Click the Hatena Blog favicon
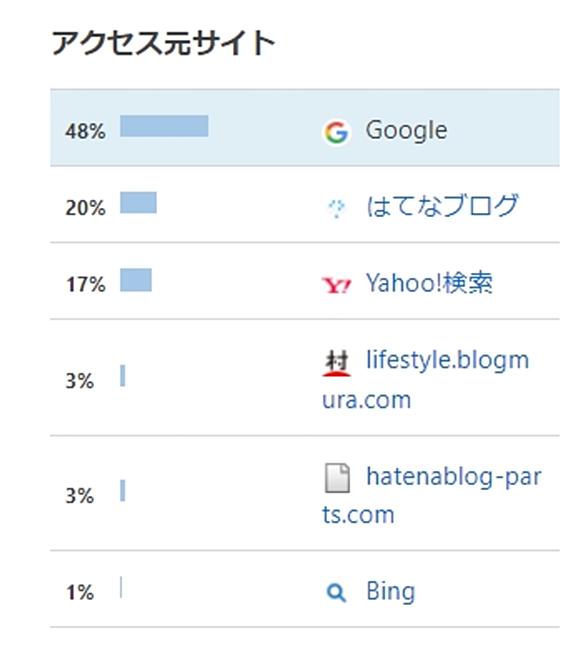This screenshot has height=656, width=586. [336, 208]
